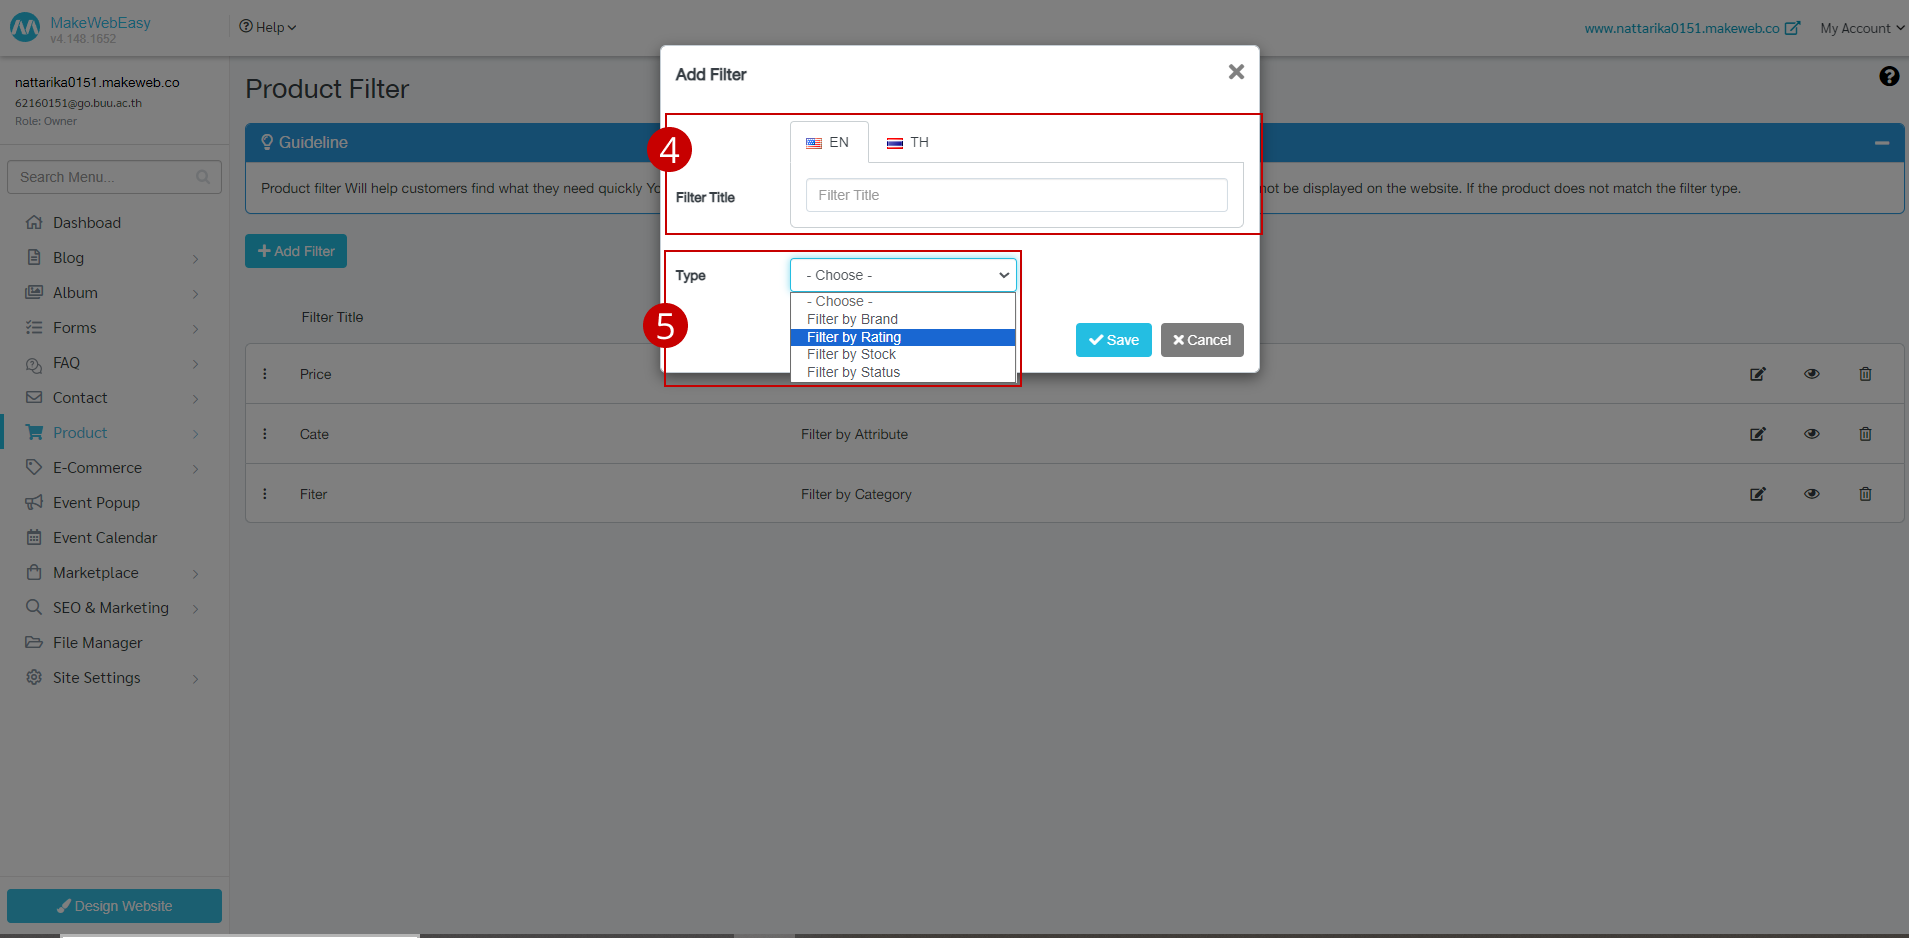The image size is (1909, 938).
Task: Show the Fiter row with eye toggle
Action: pos(1811,493)
